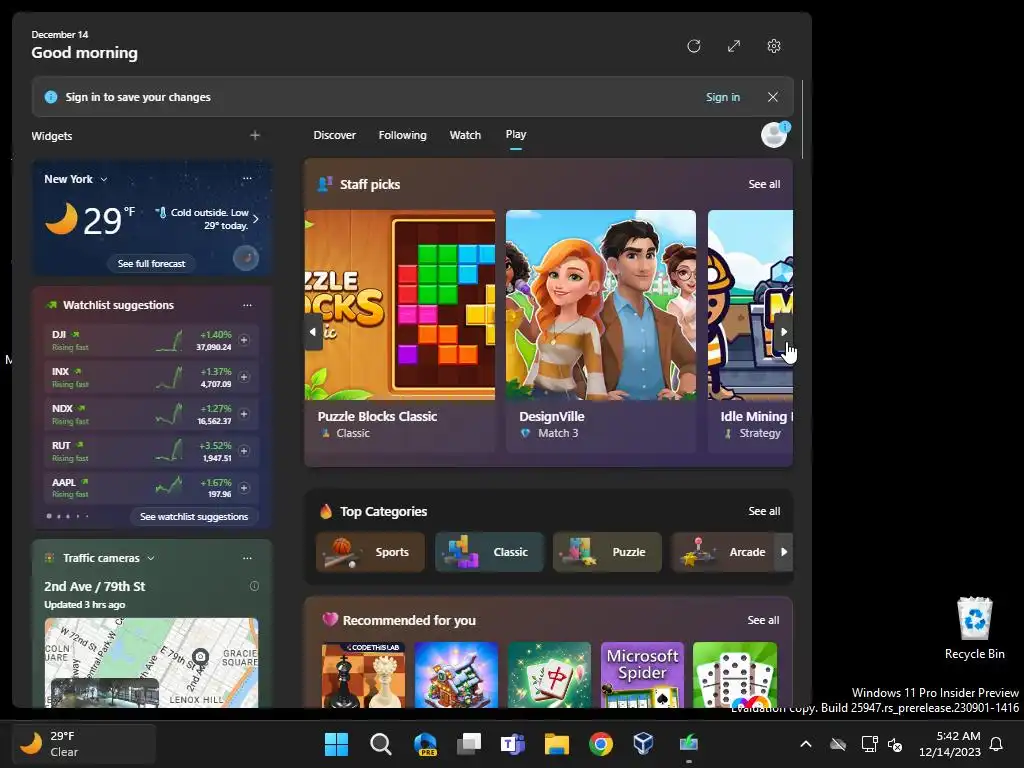See all Top Categories
Screen dimensions: 1024x768
[x=764, y=511]
